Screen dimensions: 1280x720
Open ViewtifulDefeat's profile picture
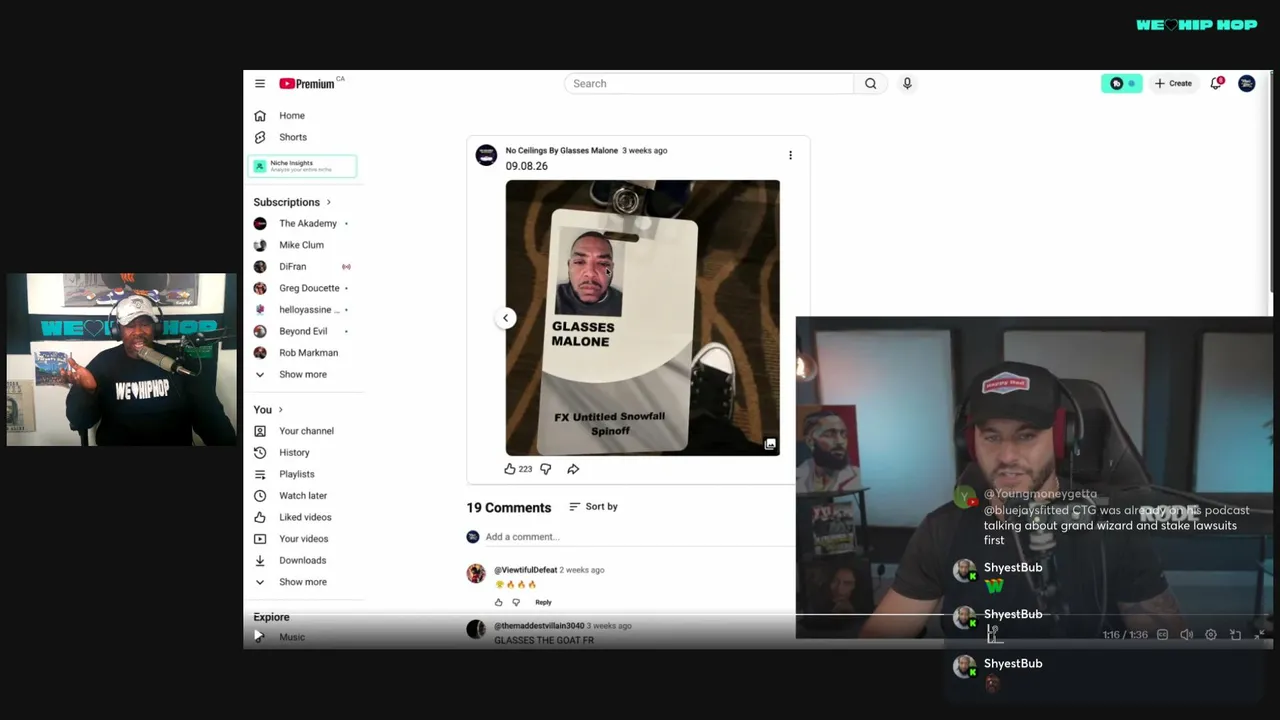(x=476, y=573)
